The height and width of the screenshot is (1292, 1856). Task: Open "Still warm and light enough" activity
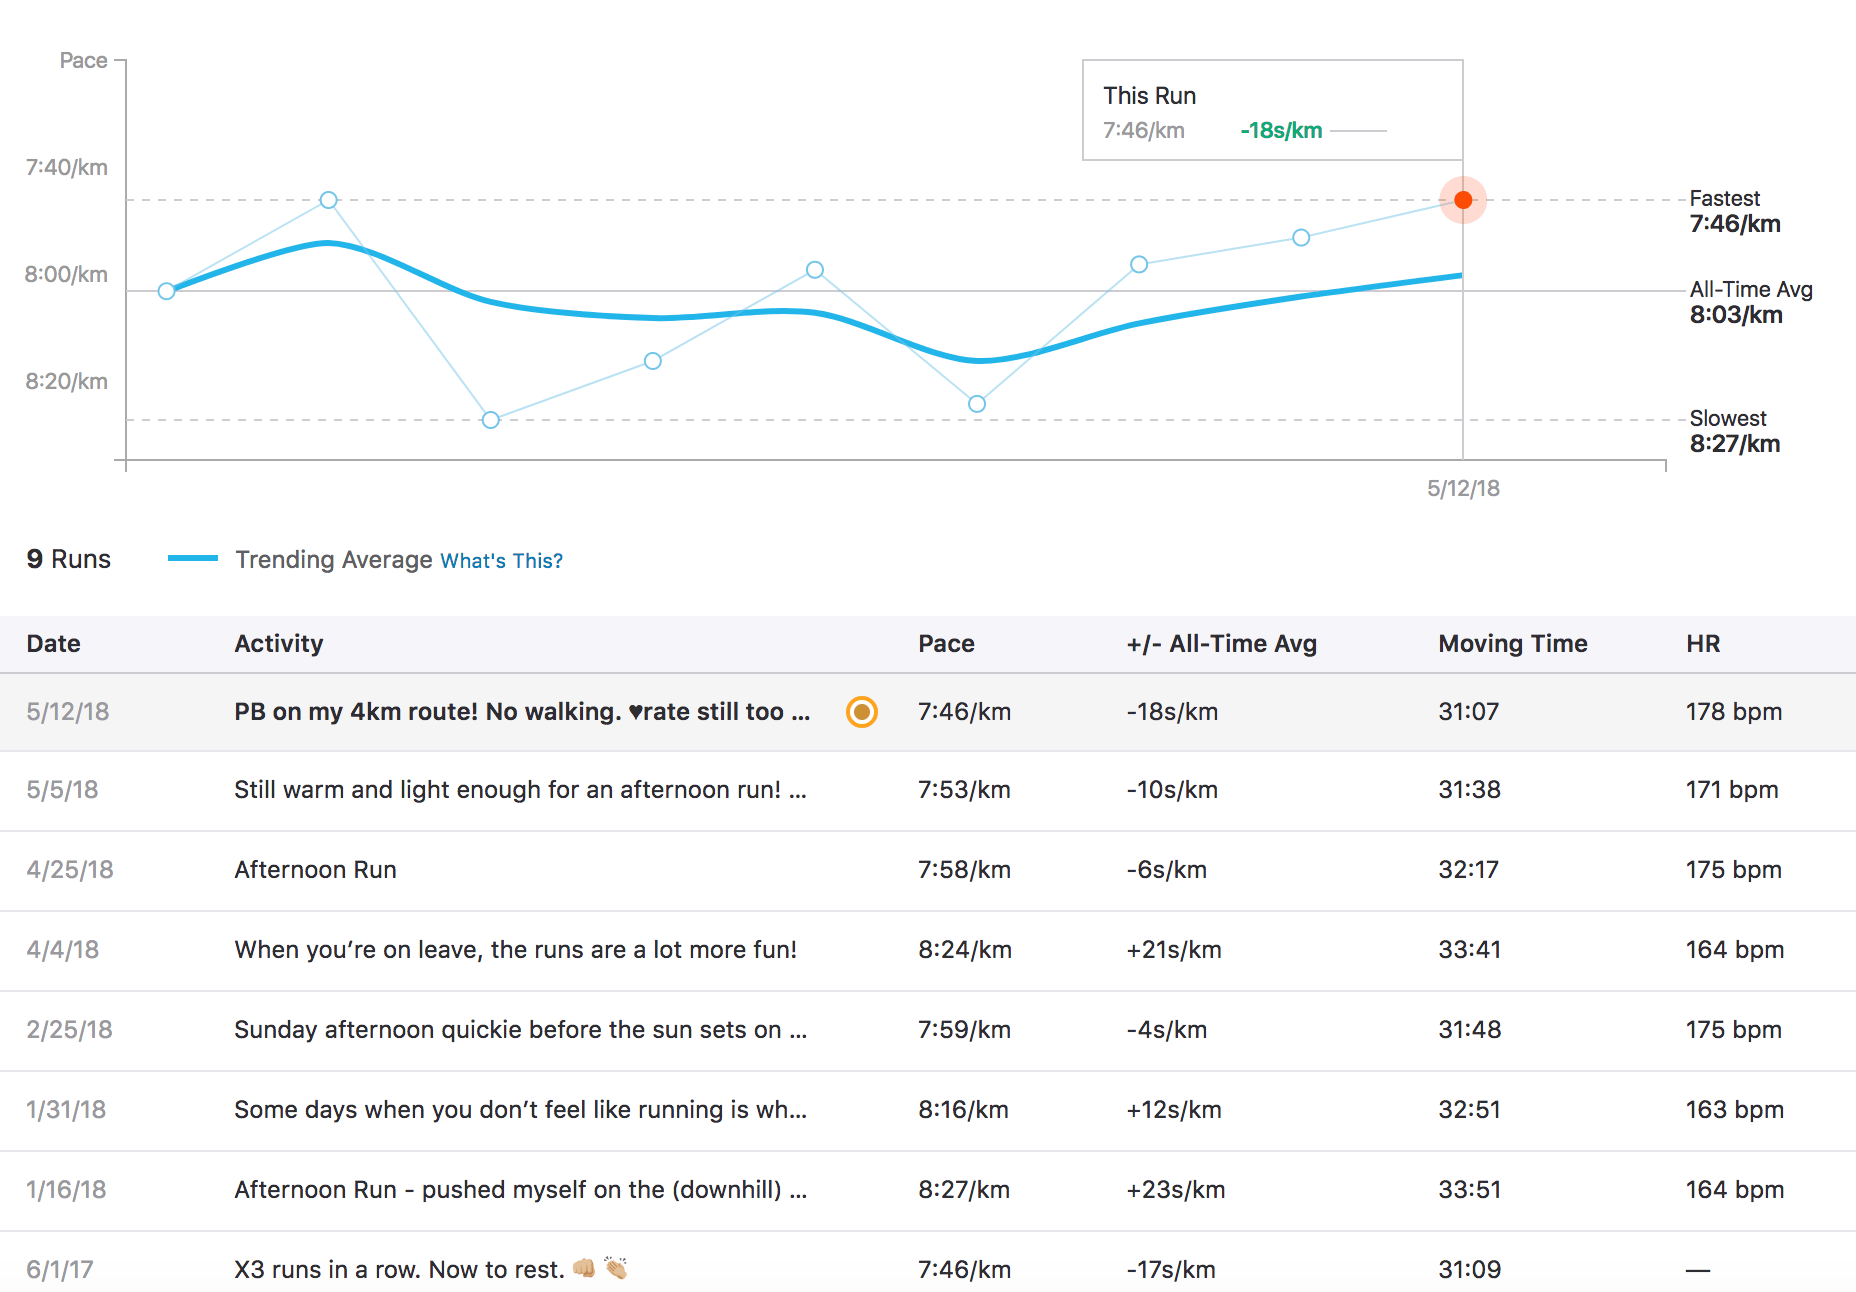coord(519,790)
